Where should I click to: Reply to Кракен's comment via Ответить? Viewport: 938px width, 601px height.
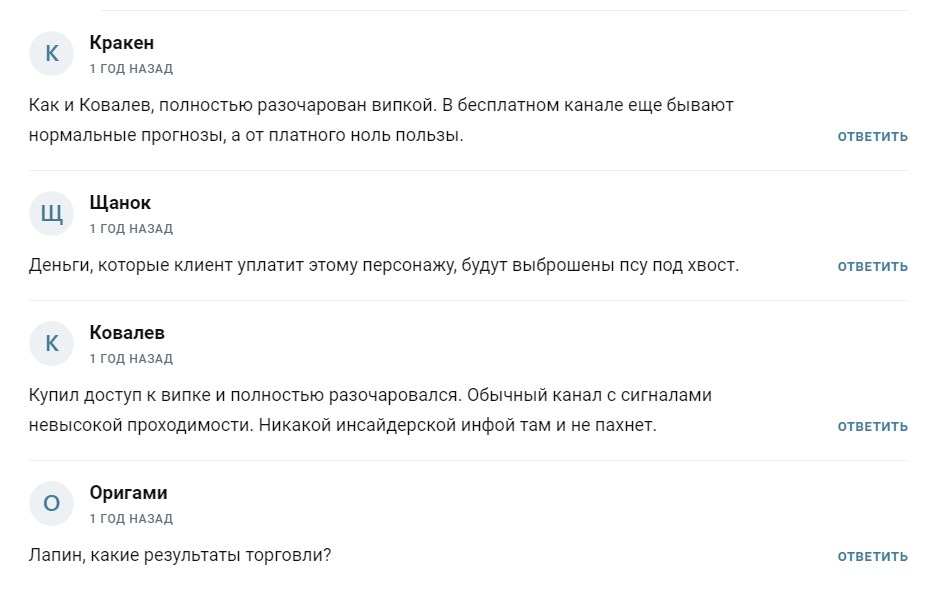(x=872, y=136)
